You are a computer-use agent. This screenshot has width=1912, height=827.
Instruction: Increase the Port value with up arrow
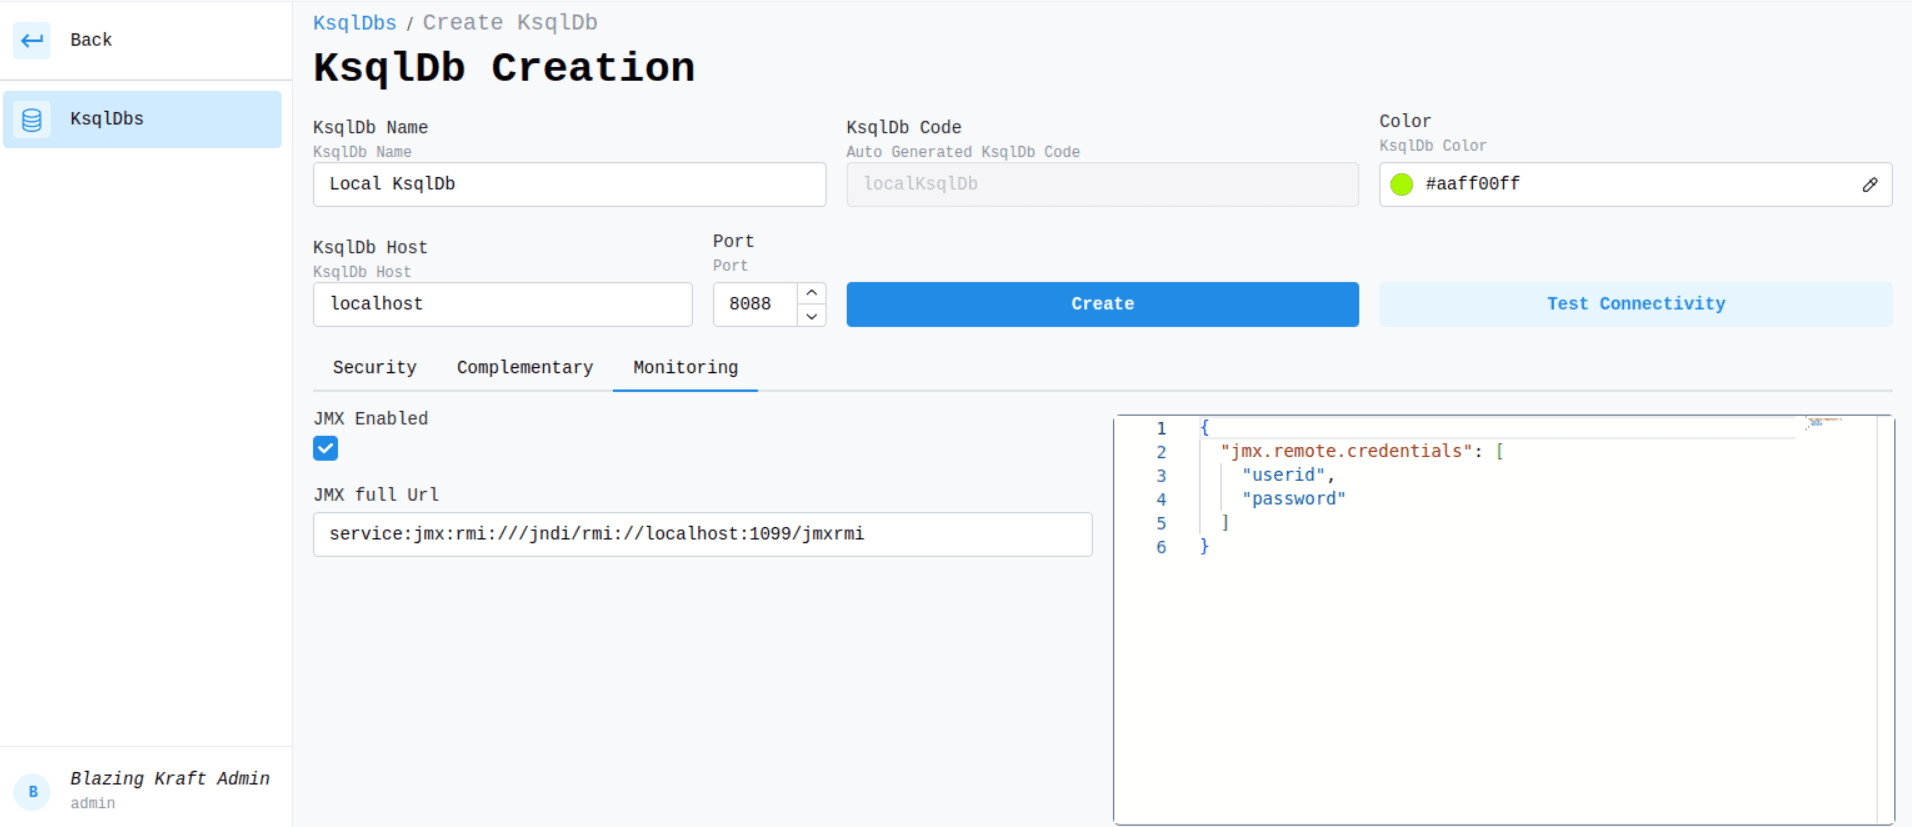click(812, 293)
